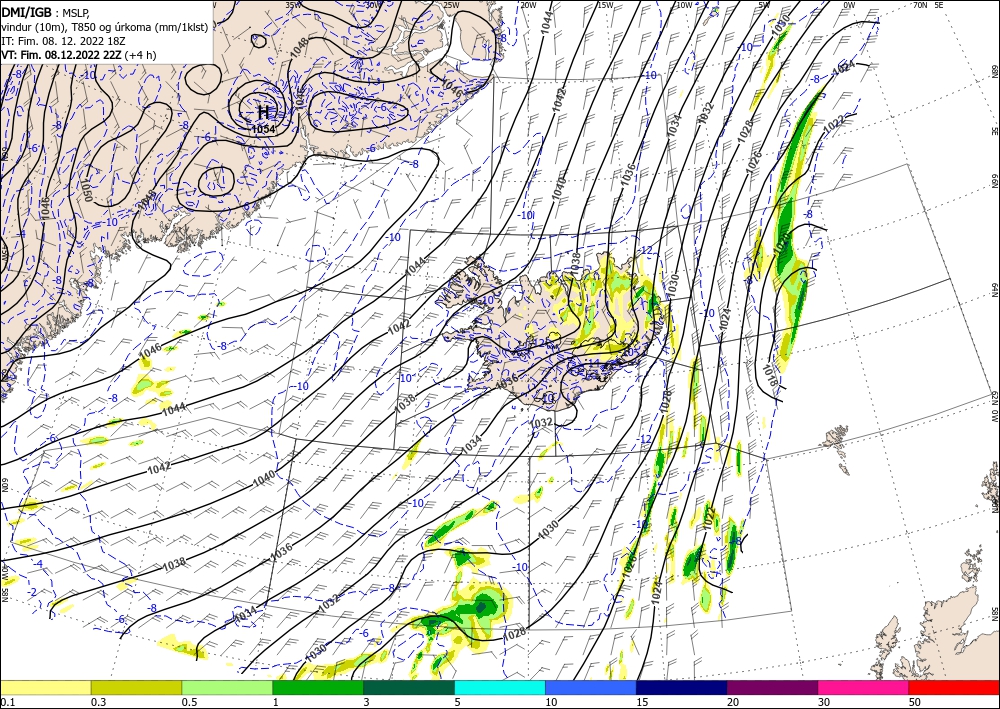Click the 35W longitude label
1000x709 pixels.
[x=293, y=5]
